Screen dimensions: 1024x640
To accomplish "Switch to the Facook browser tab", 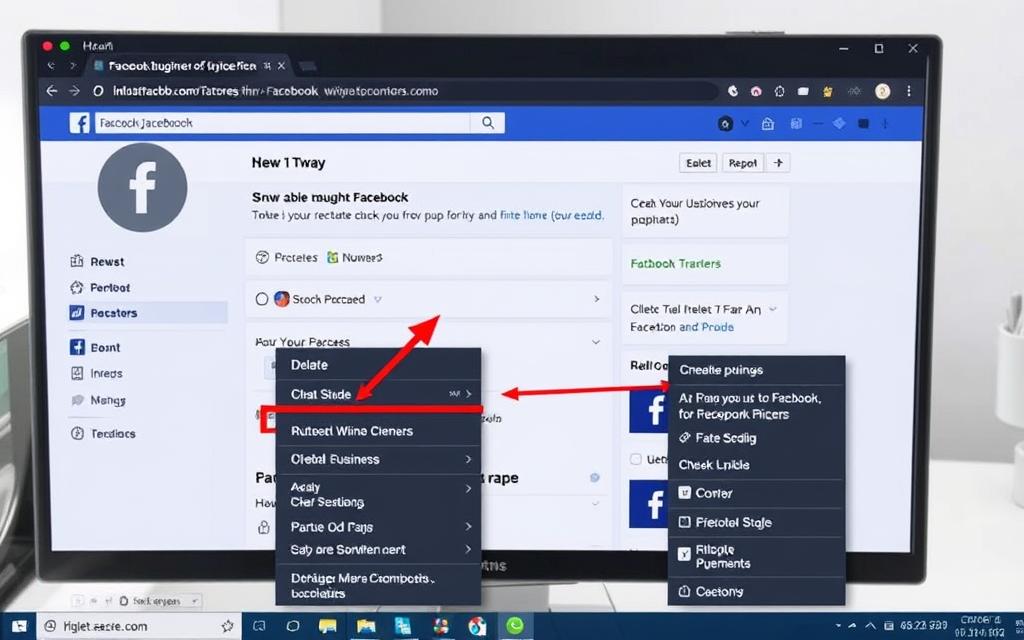I will pyautogui.click(x=183, y=66).
